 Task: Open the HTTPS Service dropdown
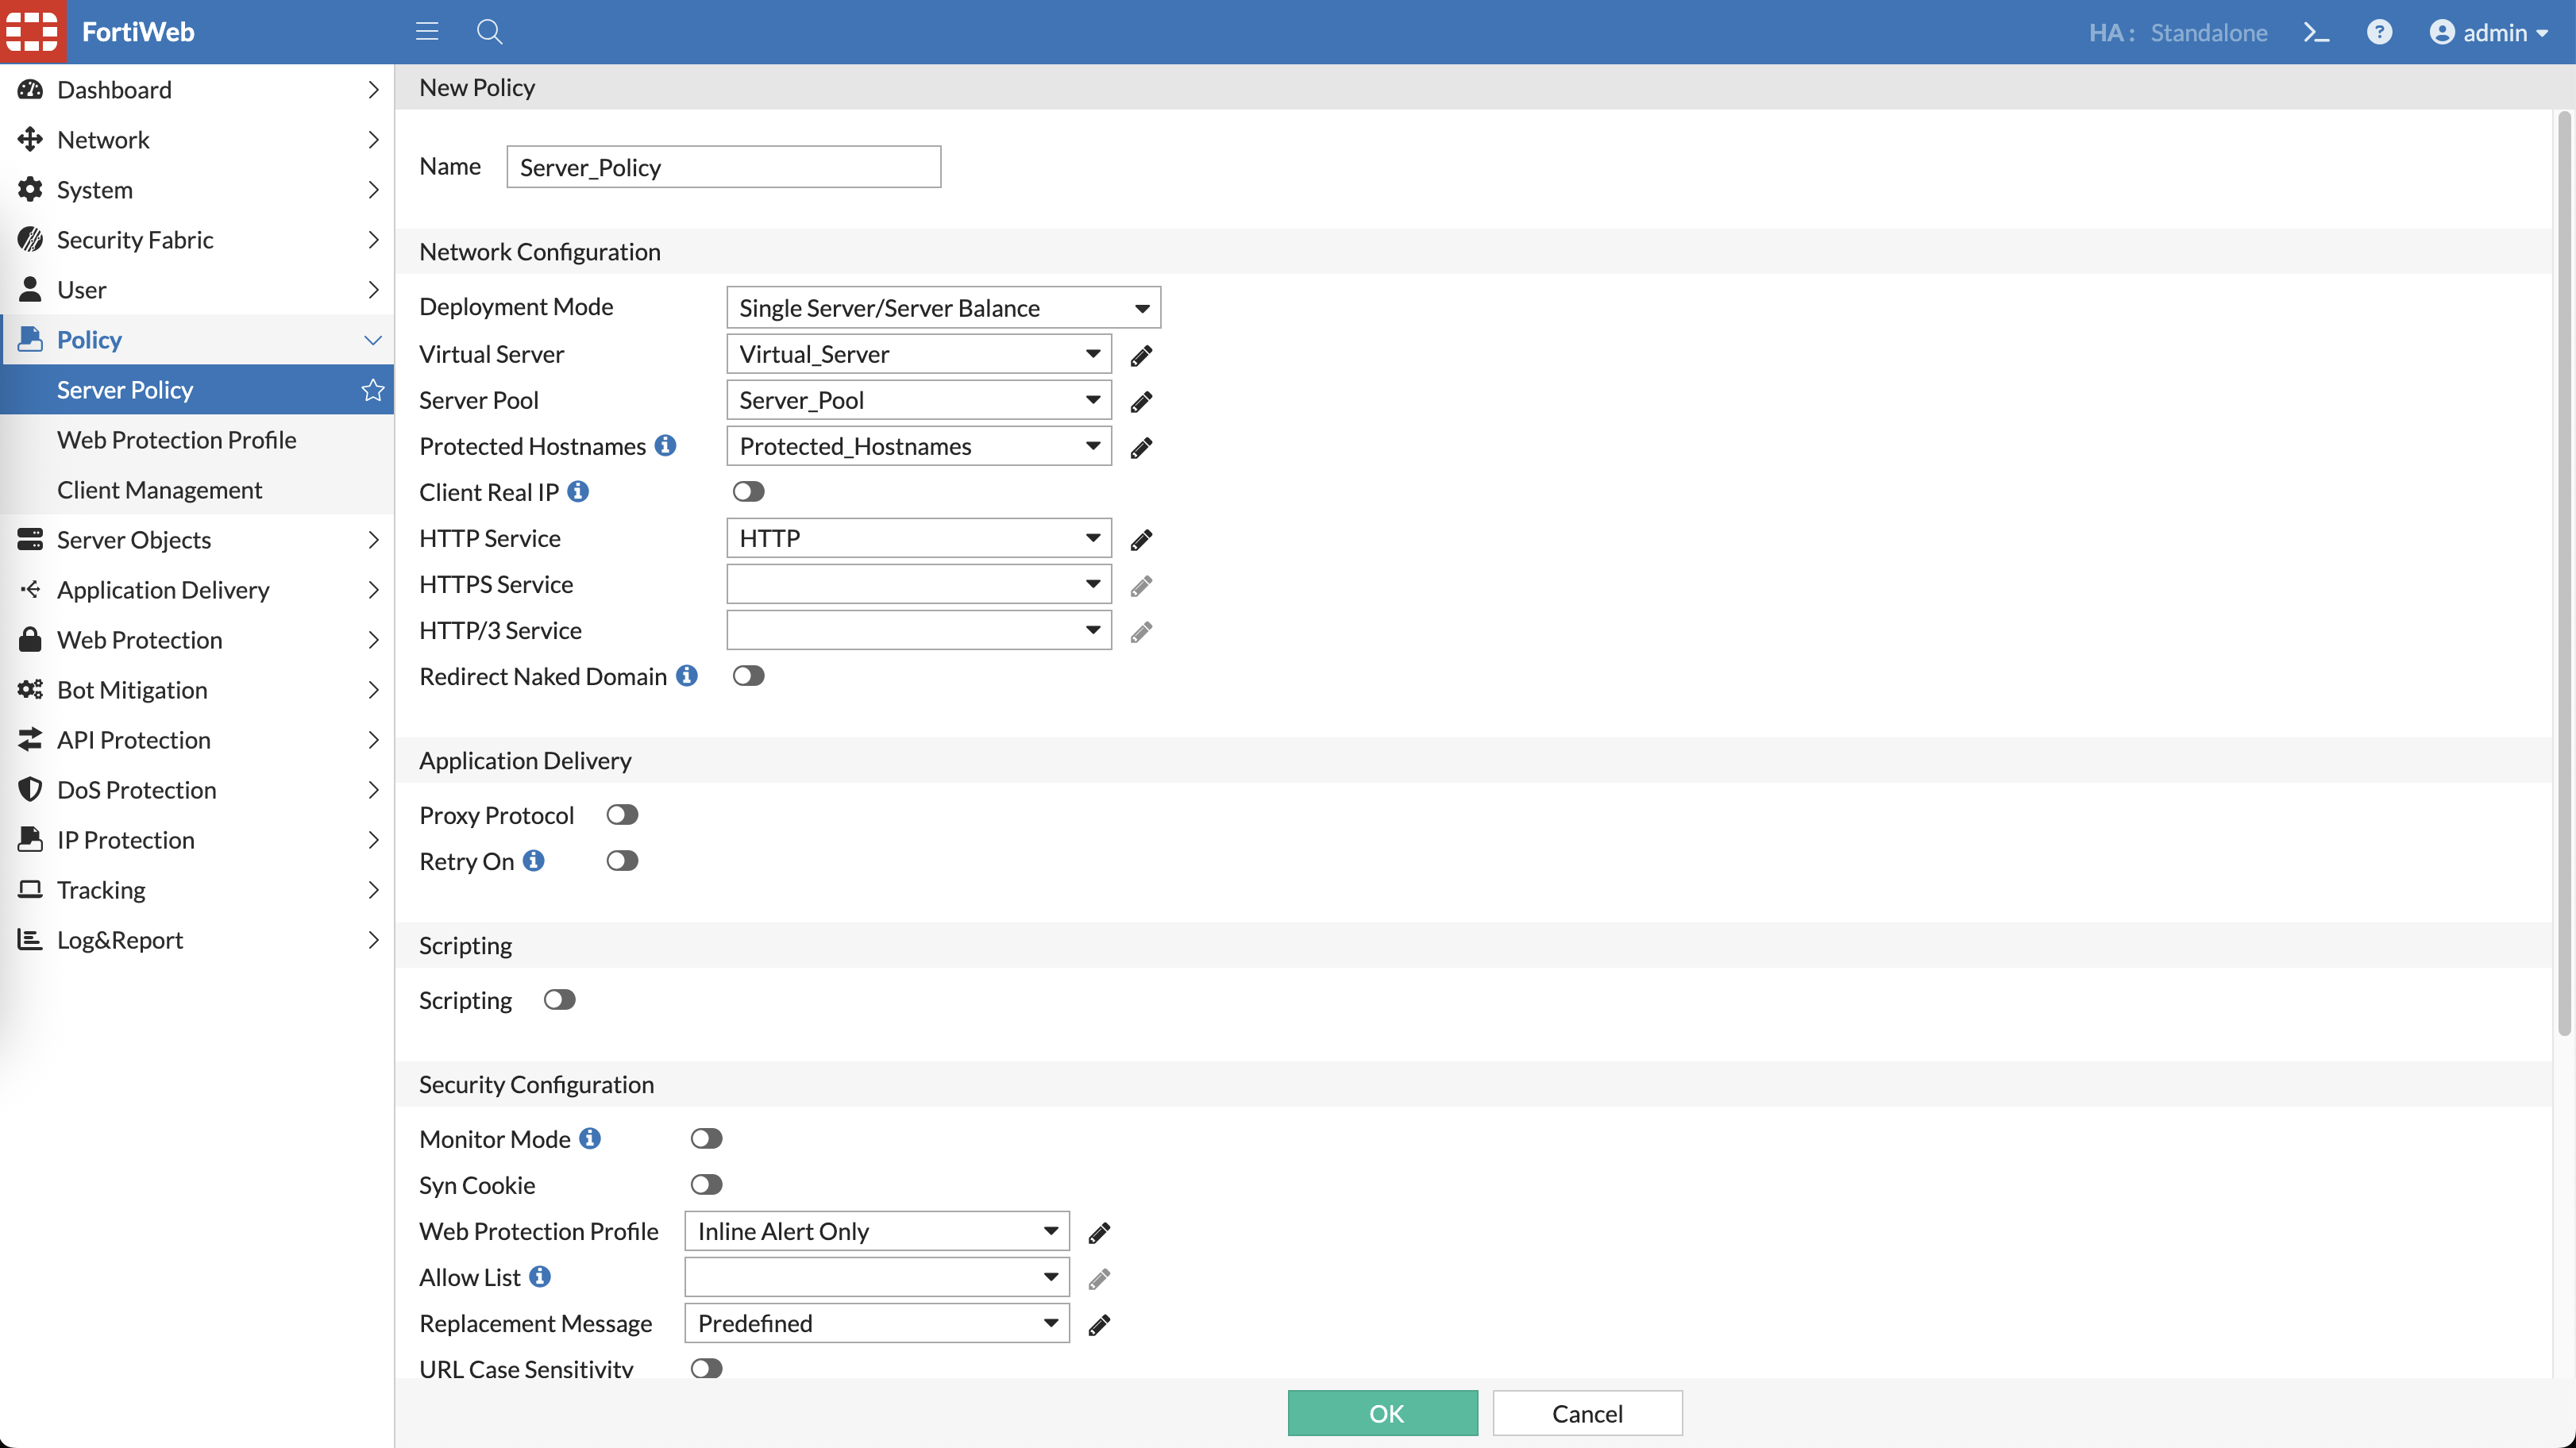[x=918, y=584]
